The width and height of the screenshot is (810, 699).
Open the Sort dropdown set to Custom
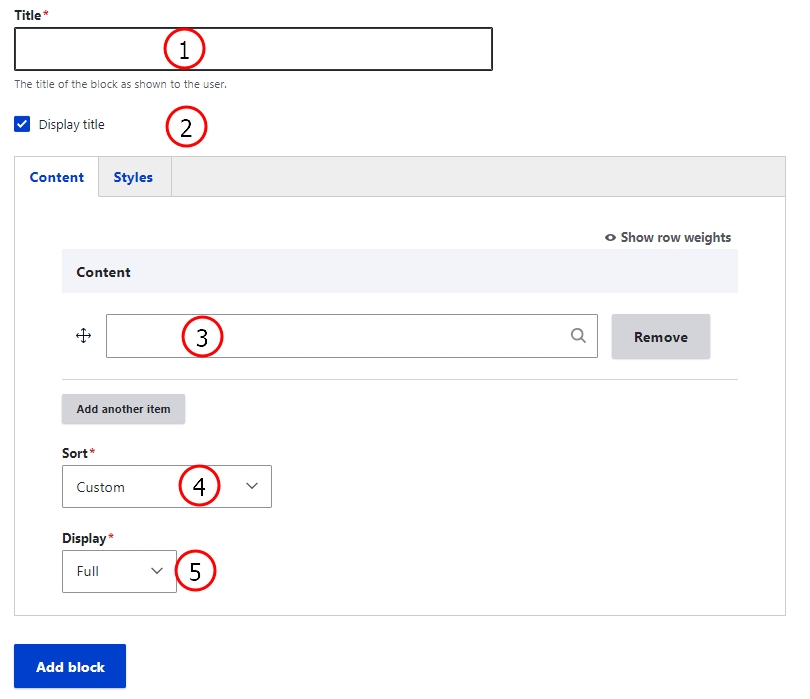pyautogui.click(x=167, y=487)
